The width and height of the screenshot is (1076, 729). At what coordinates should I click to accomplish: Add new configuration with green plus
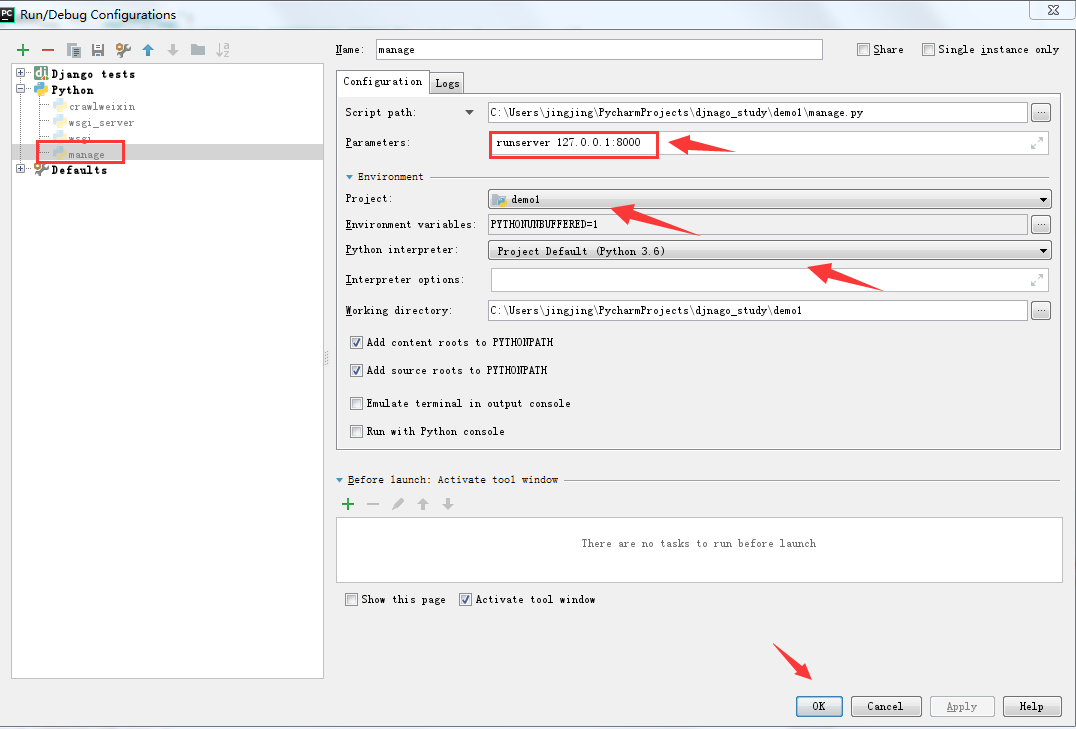tap(23, 50)
